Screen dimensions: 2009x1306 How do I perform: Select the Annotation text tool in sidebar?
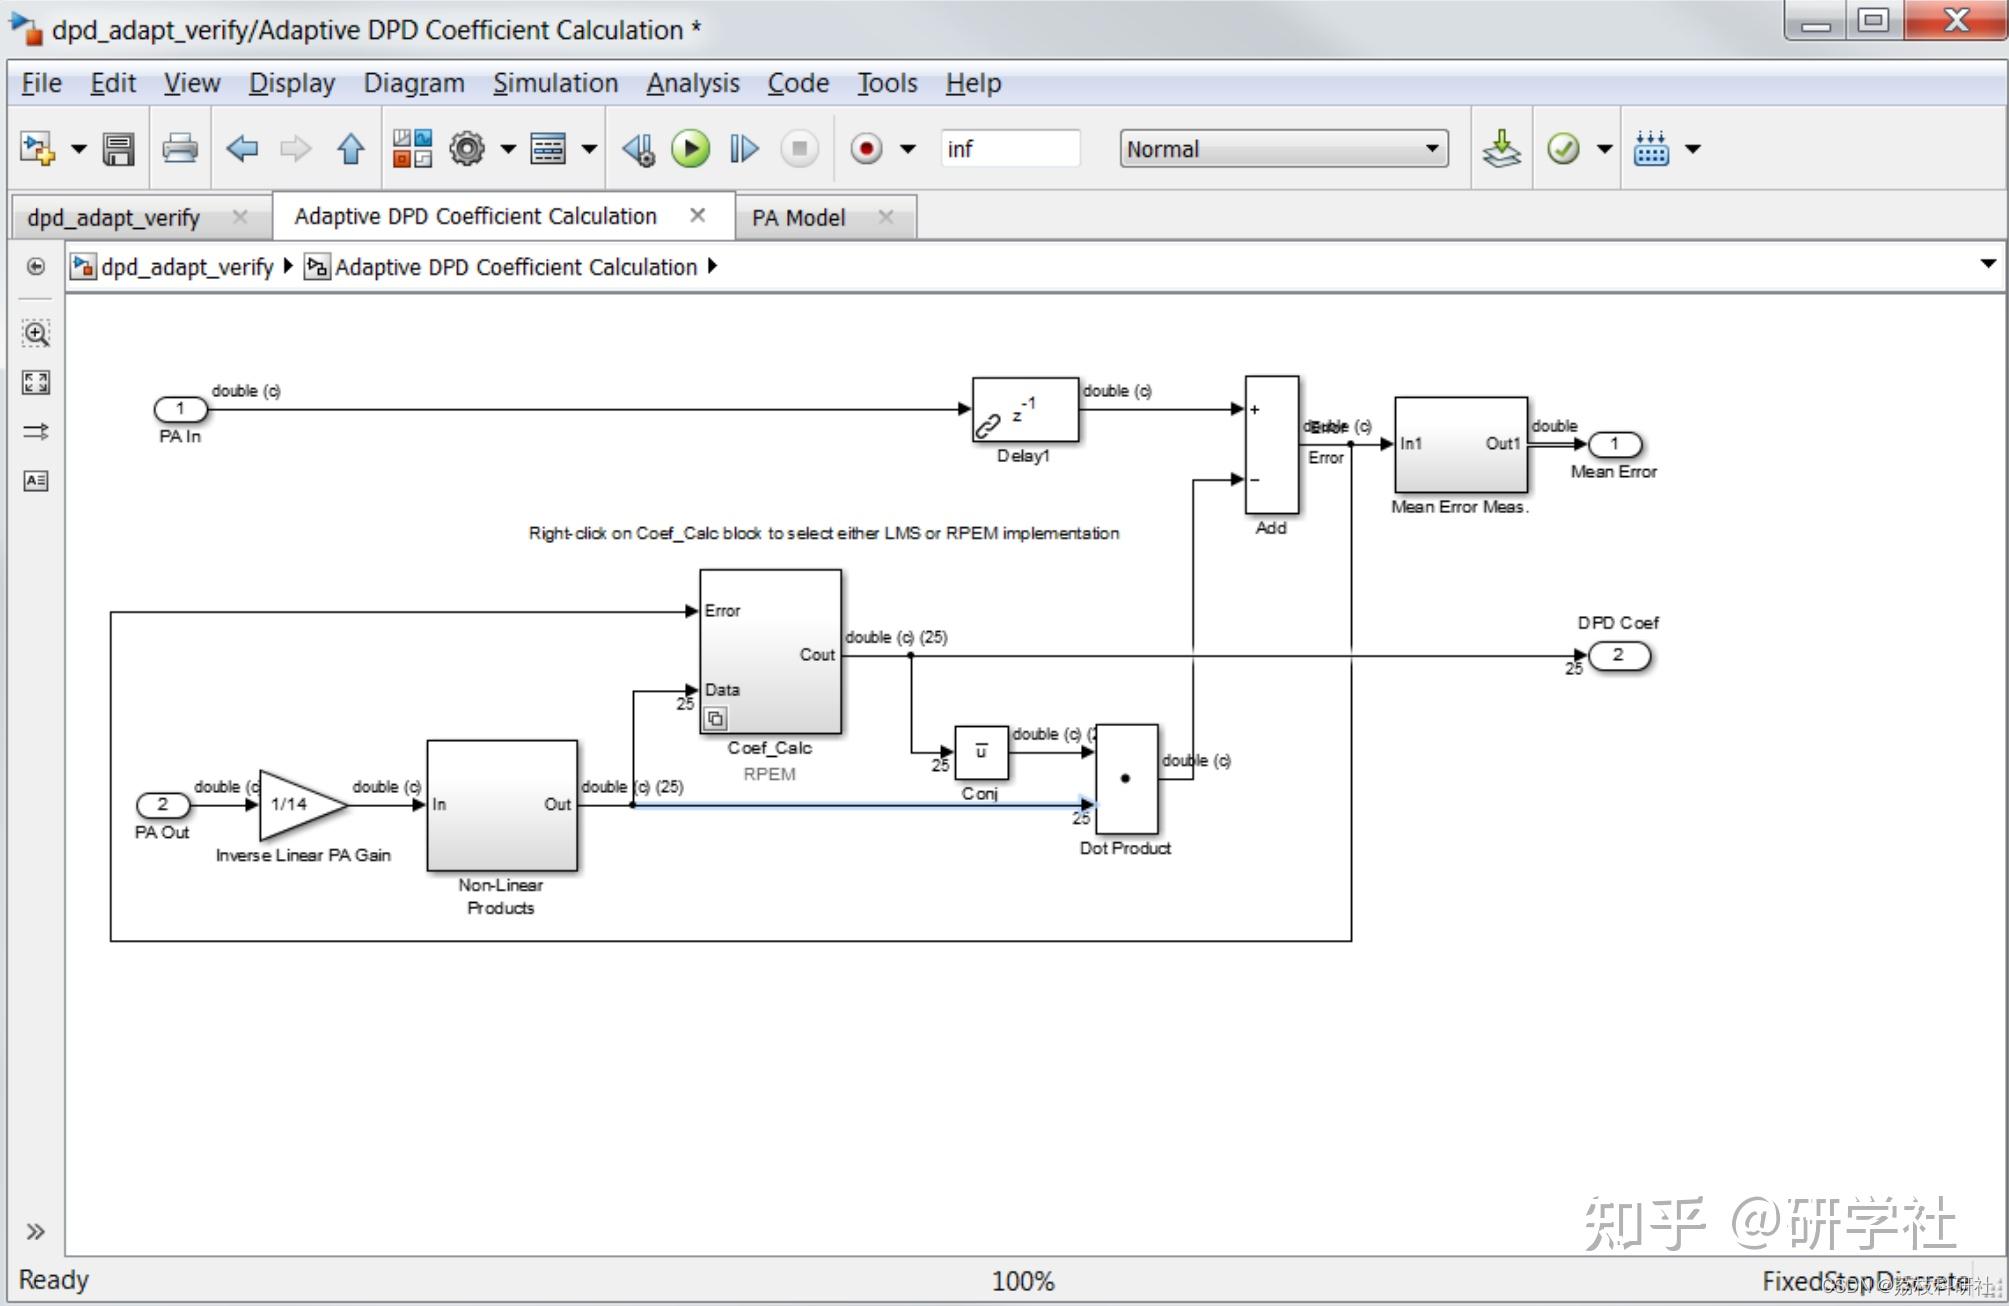36,481
